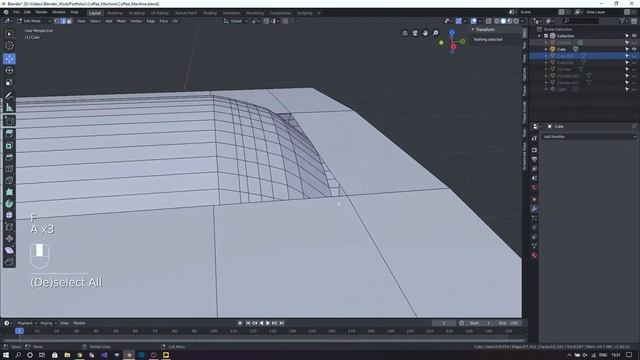The width and height of the screenshot is (640, 360).
Task: Open the Global transform orientation dropdown
Action: (x=236, y=21)
